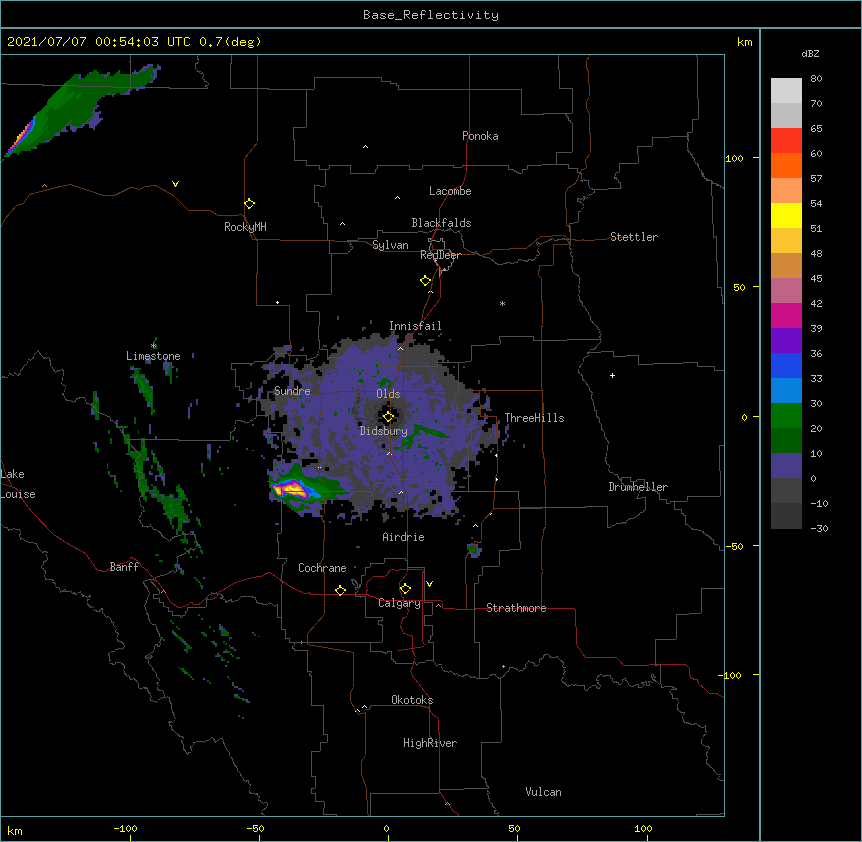
Task: Click the Innisfail town label
Action: tap(415, 326)
